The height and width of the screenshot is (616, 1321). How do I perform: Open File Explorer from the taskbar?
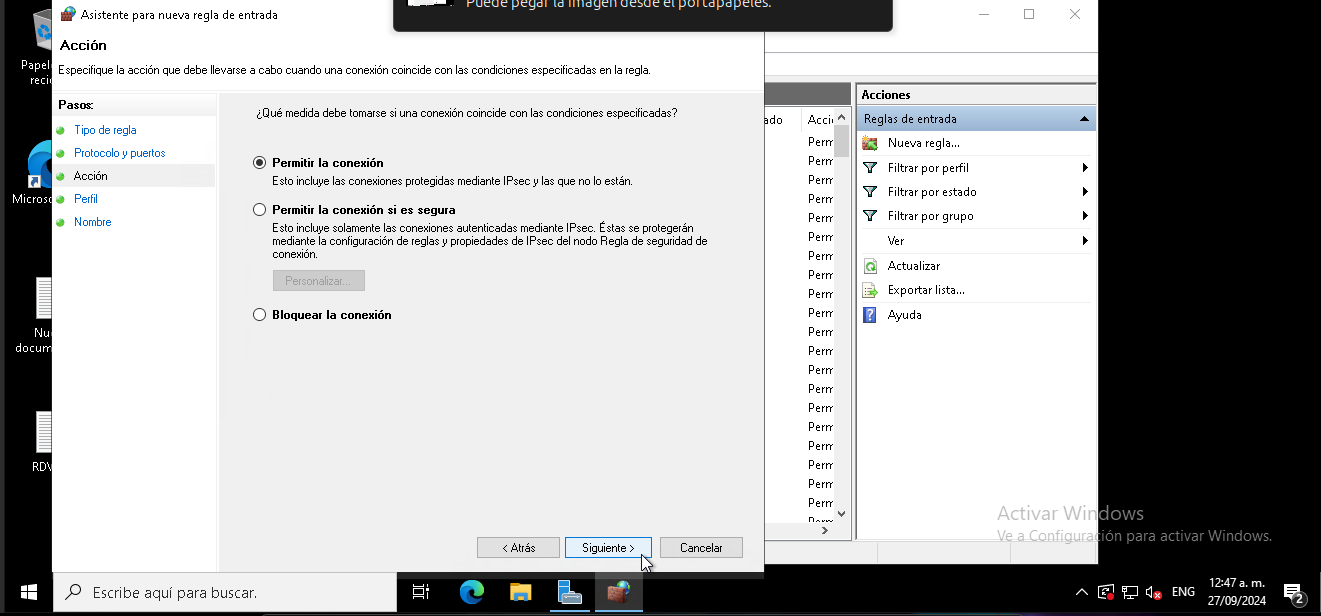[520, 592]
